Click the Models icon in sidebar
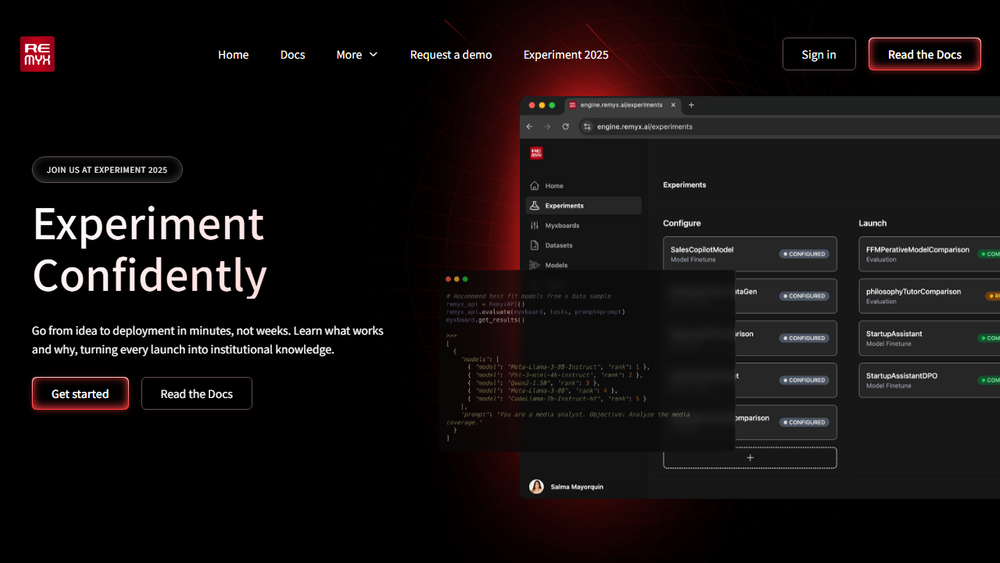 (534, 265)
